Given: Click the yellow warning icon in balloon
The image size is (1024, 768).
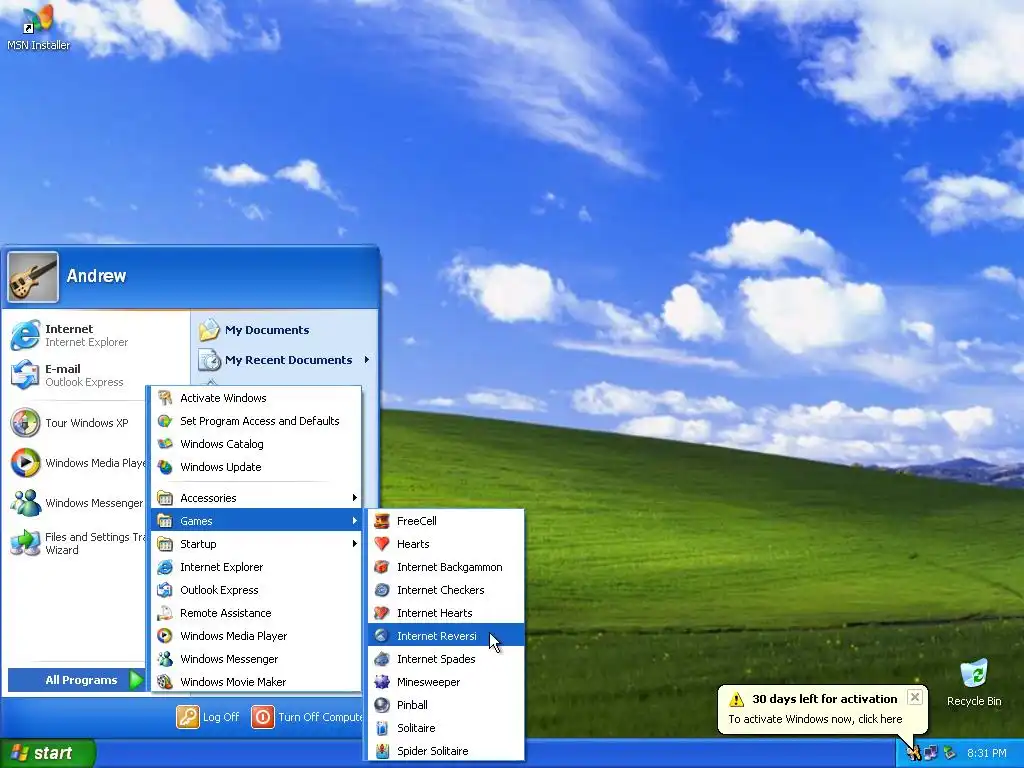Looking at the screenshot, I should 737,699.
